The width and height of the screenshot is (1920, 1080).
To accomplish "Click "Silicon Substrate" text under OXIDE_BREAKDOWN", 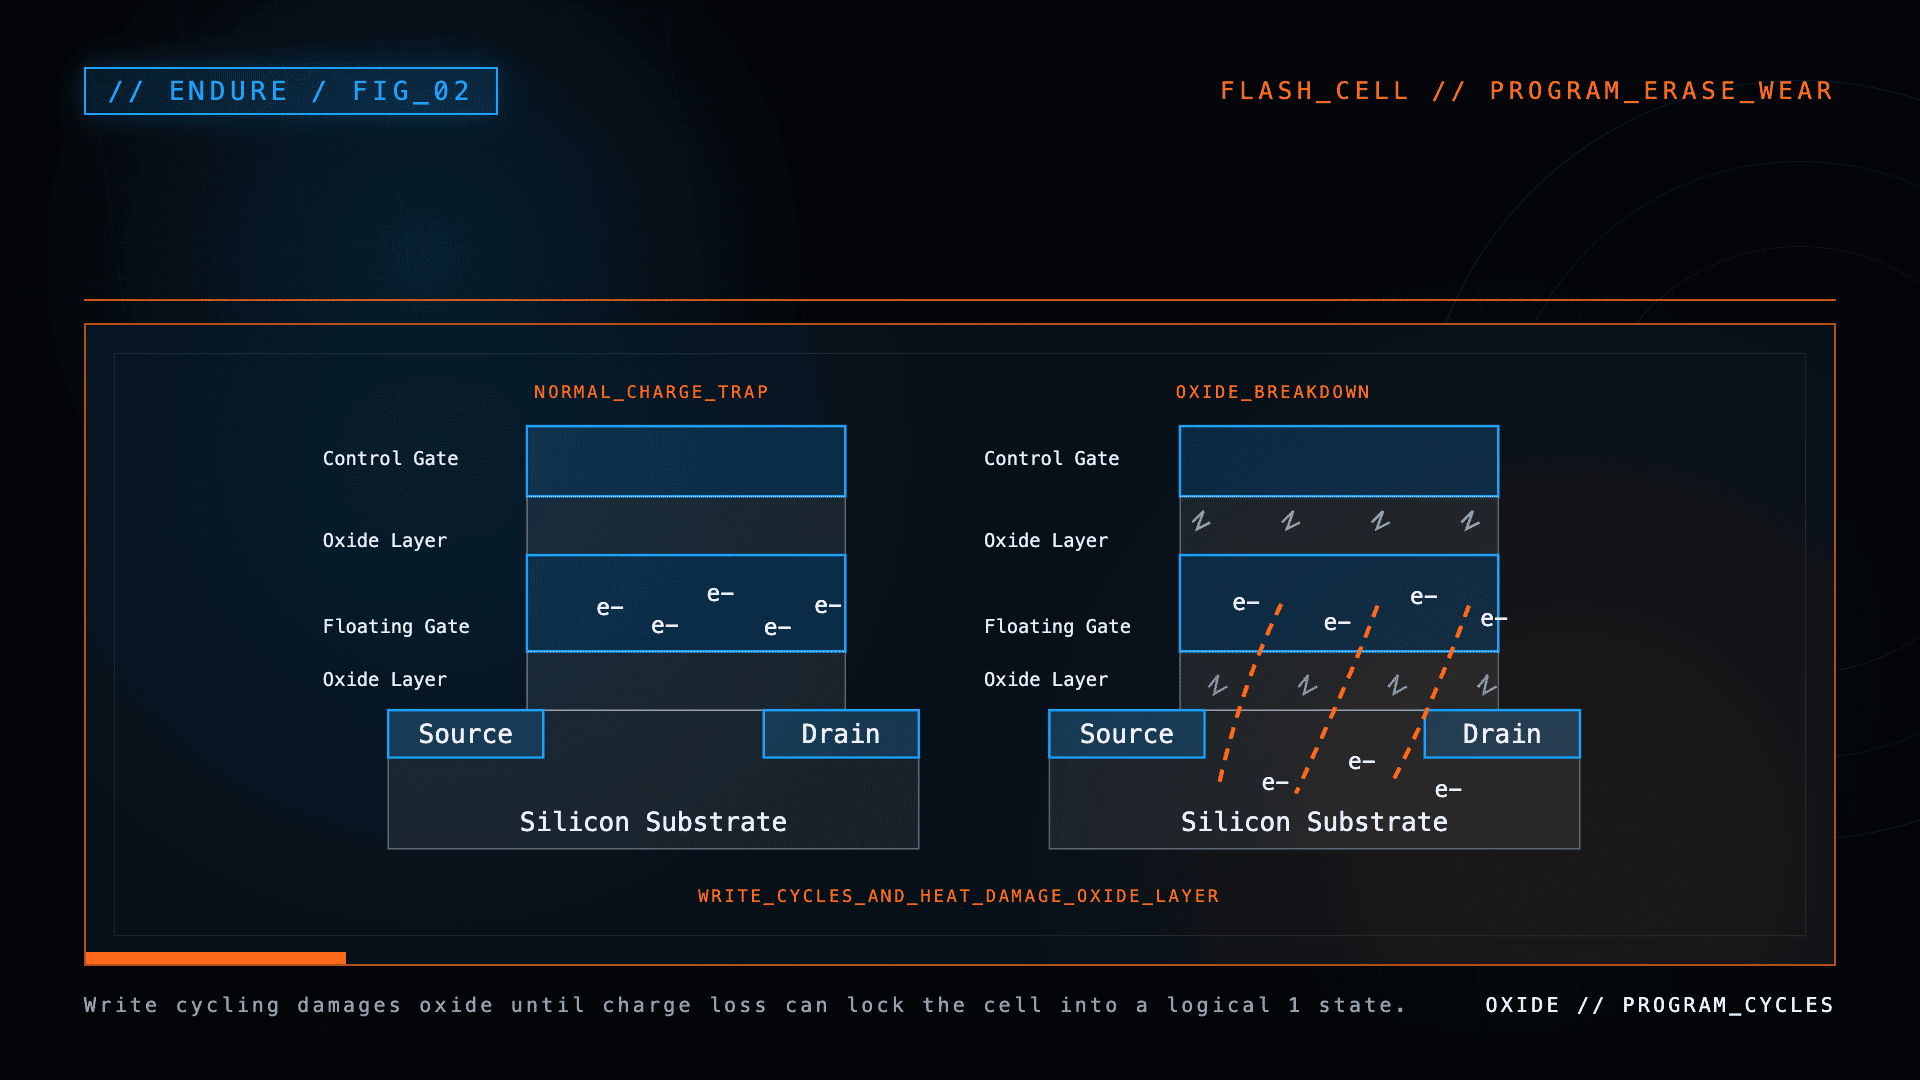I will (1314, 822).
